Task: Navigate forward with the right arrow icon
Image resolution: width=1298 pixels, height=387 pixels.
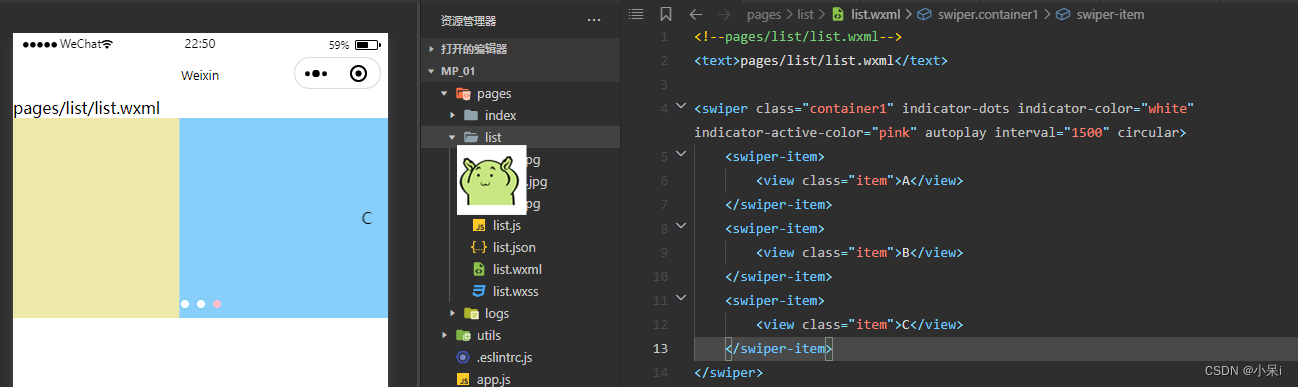Action: click(x=725, y=14)
